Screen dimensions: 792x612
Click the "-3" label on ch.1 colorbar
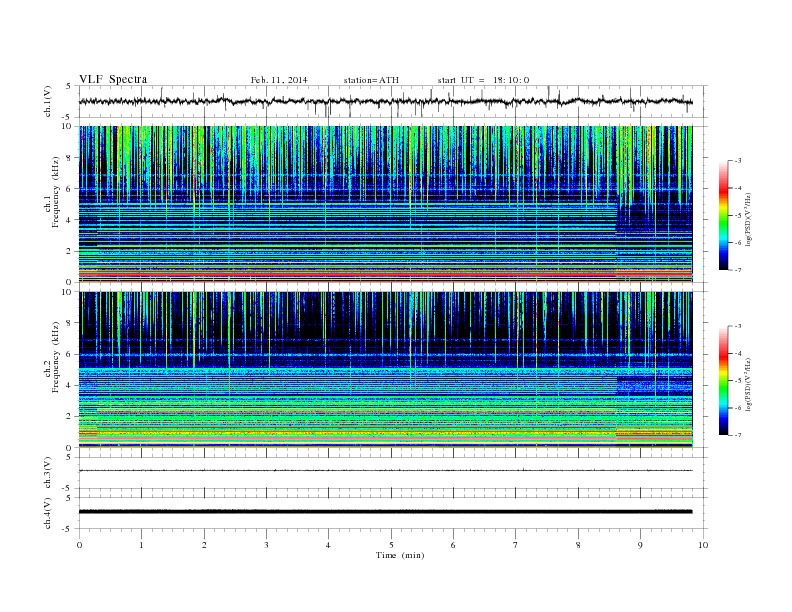pos(737,161)
